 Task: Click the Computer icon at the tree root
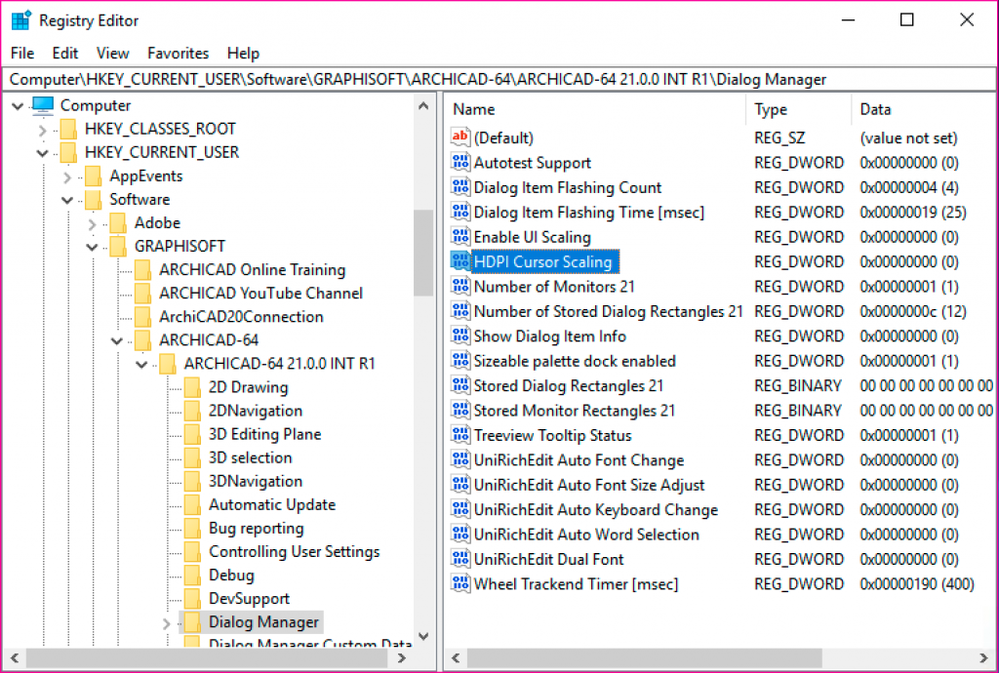[43, 105]
